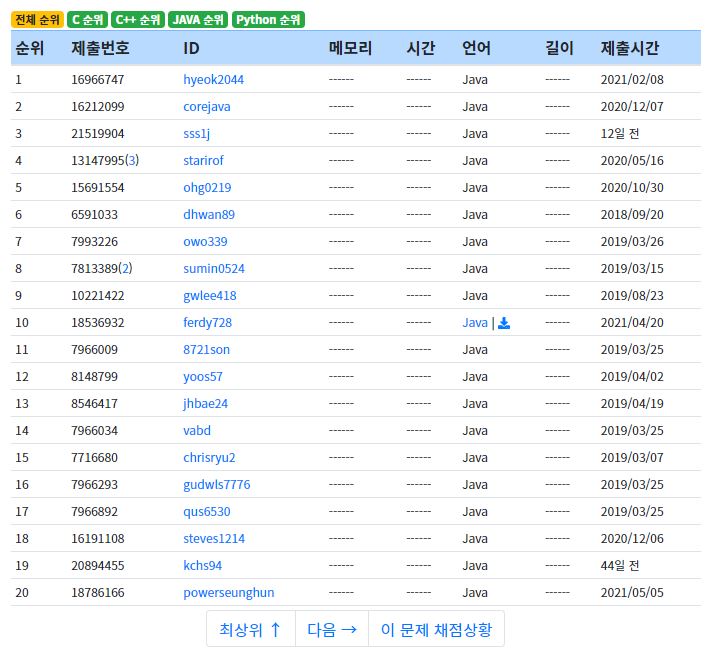707x664 pixels.
Task: Click the date 2020/12/06
Action: [x=632, y=539]
